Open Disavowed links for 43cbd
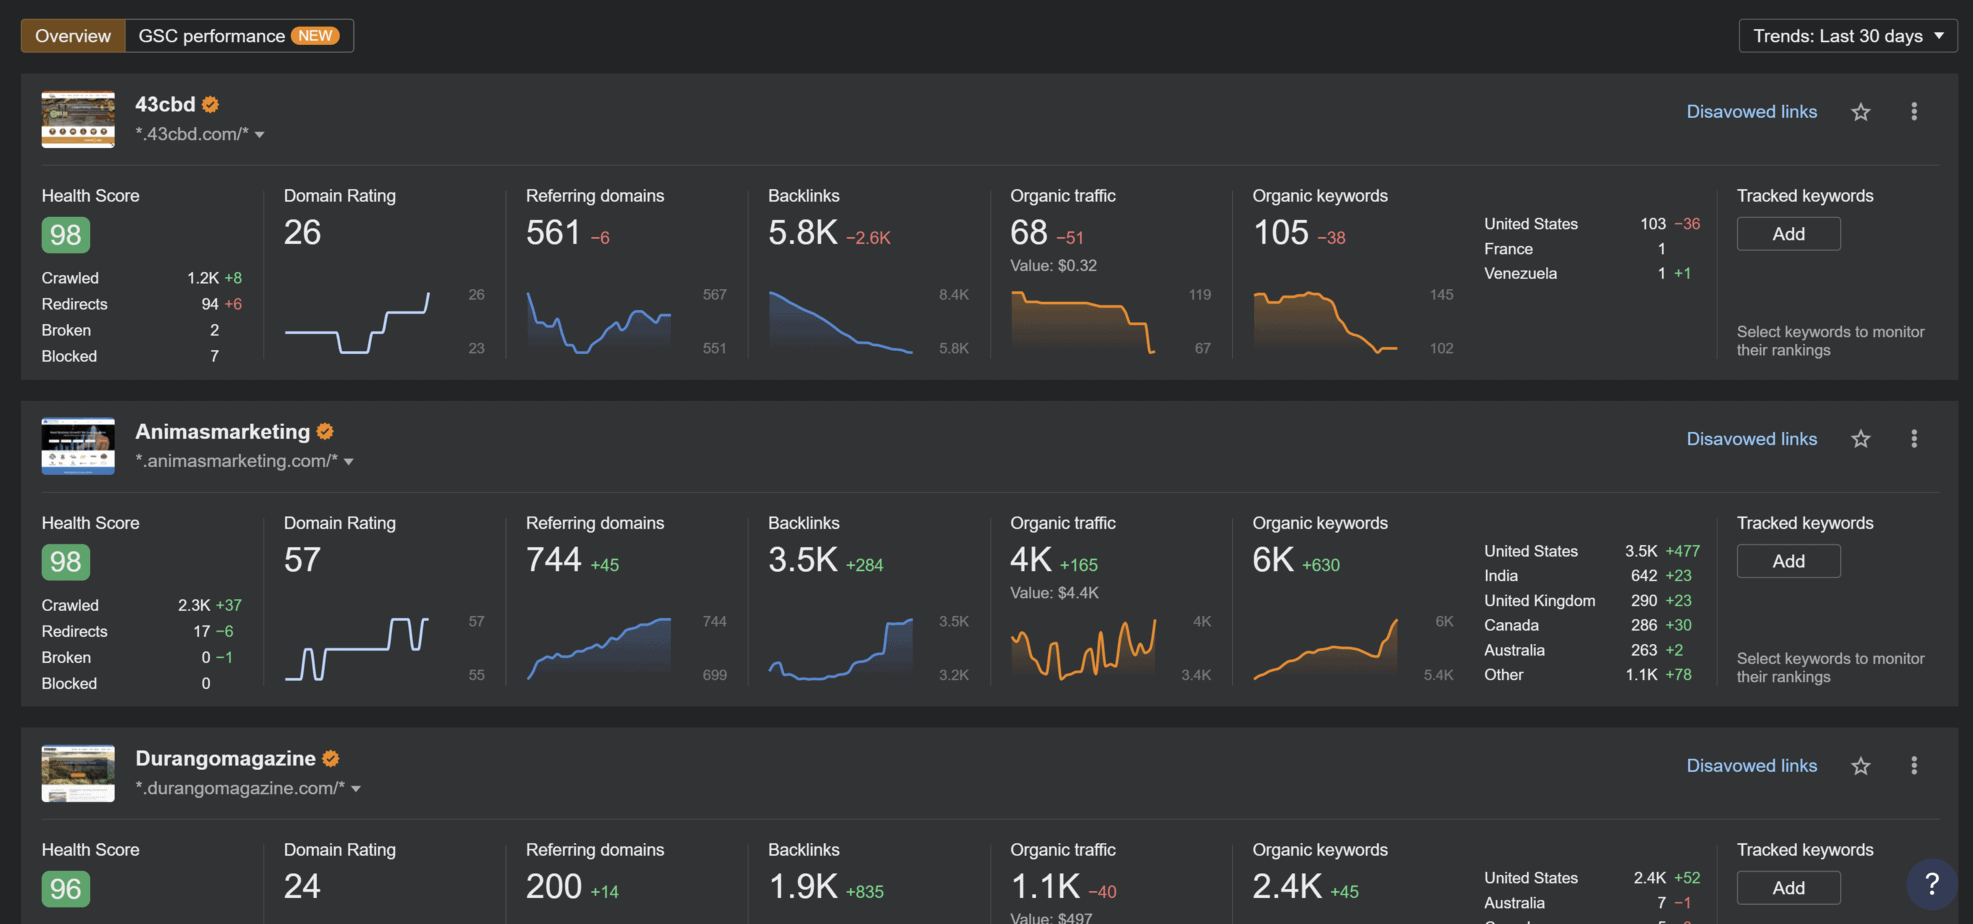This screenshot has height=924, width=1973. point(1751,111)
